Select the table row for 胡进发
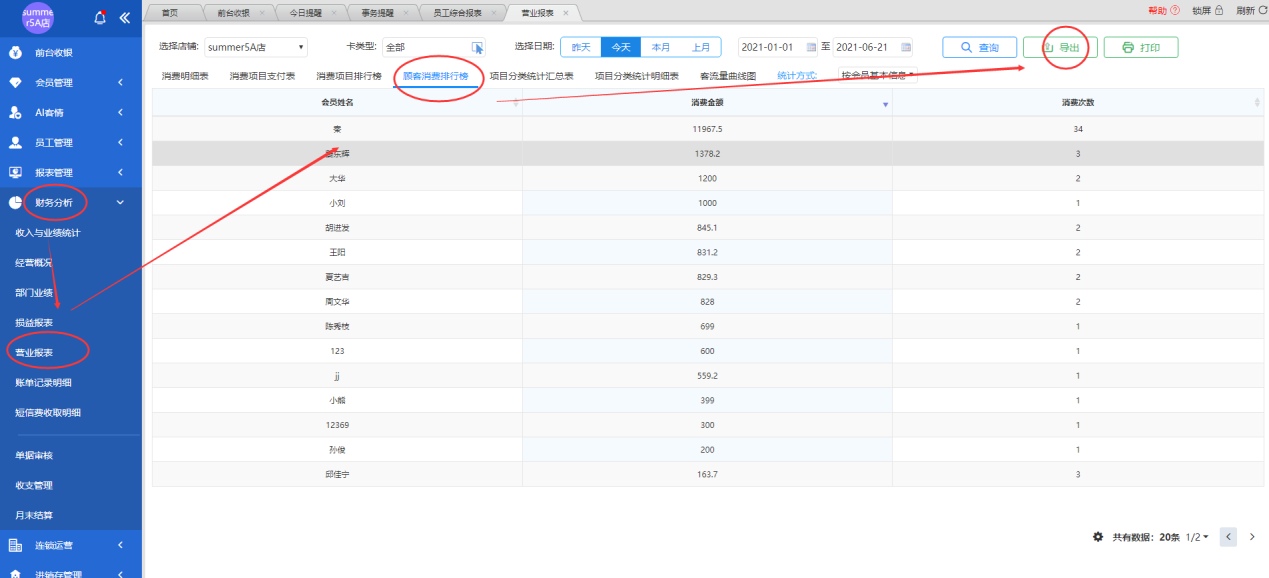This screenshot has height=578, width=1269. (x=706, y=227)
